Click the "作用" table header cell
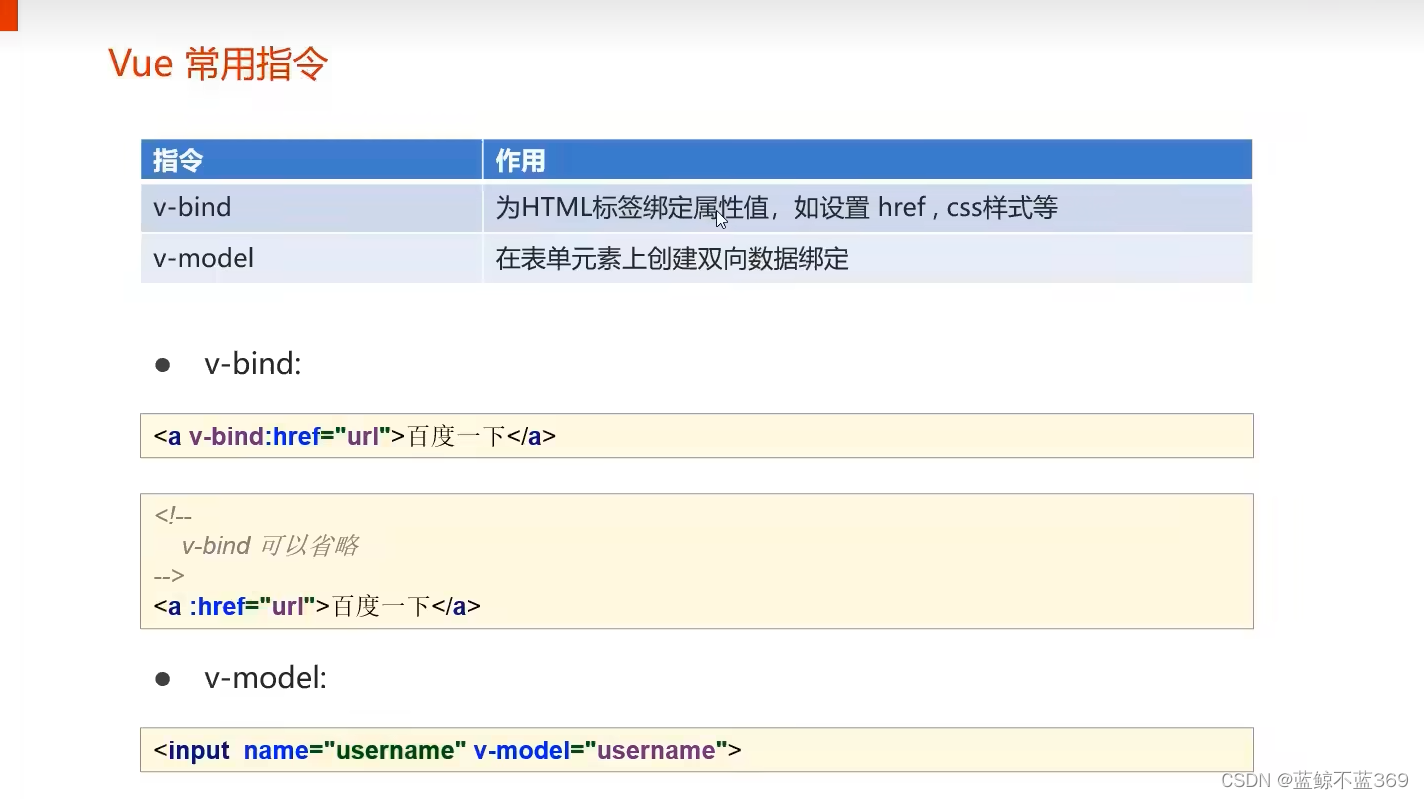Image resolution: width=1424 pixels, height=799 pixels. (x=867, y=160)
